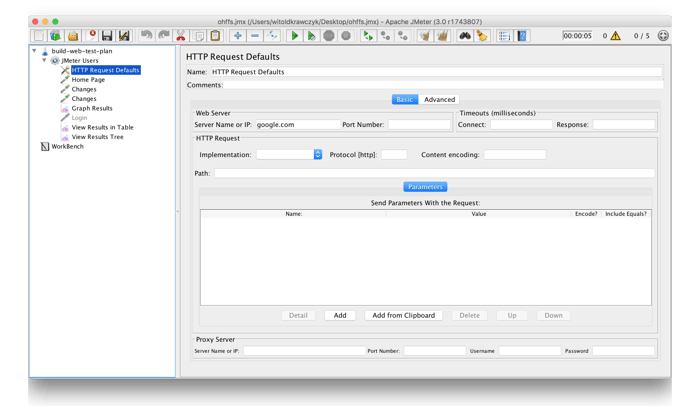
Task: Open the Implementation dropdown
Action: coord(289,154)
